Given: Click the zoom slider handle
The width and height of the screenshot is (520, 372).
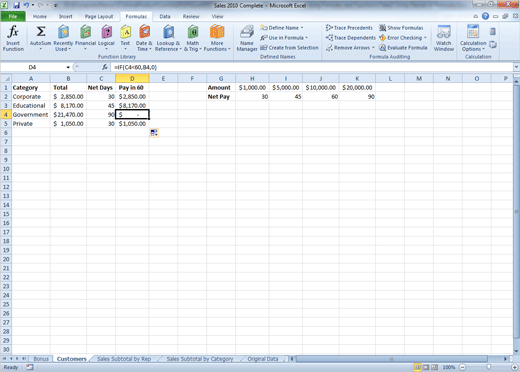Looking at the screenshot, I should [488, 367].
